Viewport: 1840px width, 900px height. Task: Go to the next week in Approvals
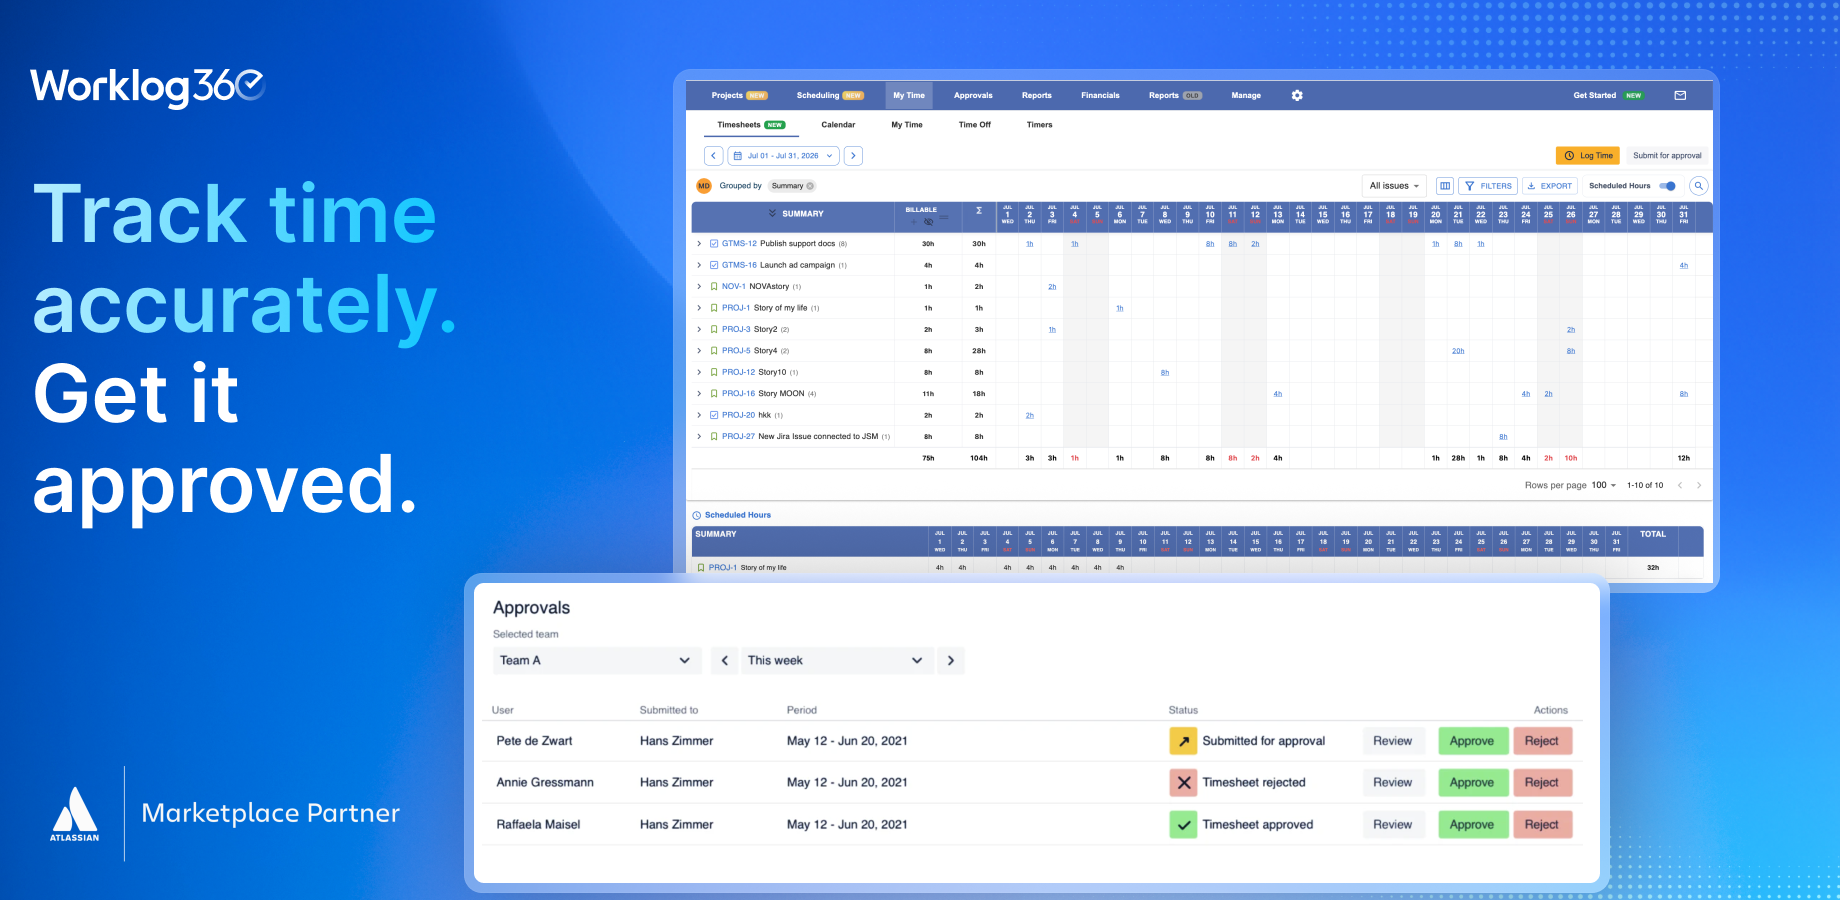pyautogui.click(x=951, y=660)
